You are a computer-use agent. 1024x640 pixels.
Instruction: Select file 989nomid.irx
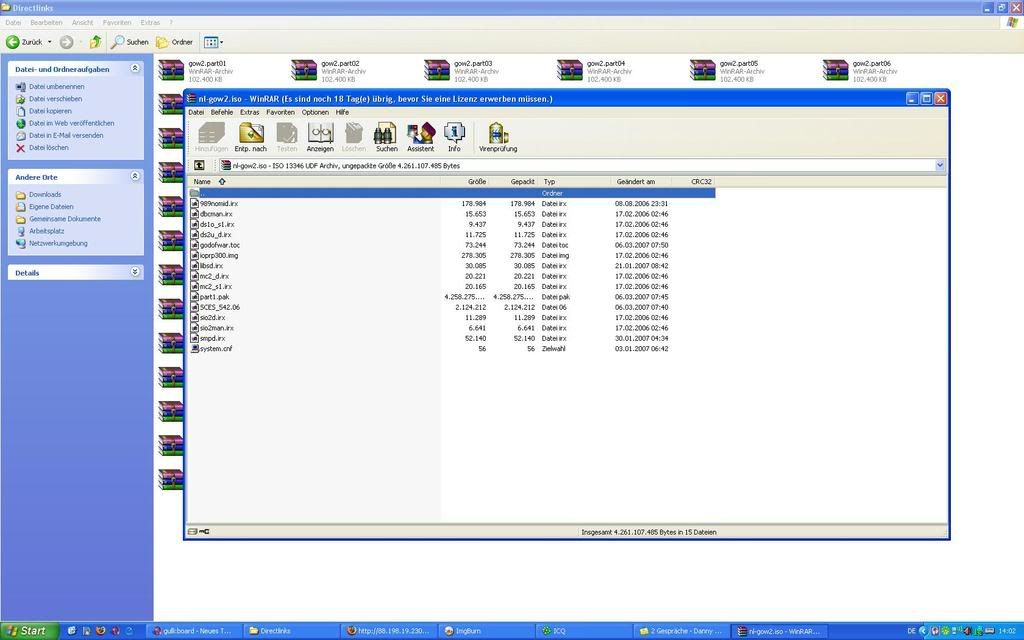tap(219, 204)
